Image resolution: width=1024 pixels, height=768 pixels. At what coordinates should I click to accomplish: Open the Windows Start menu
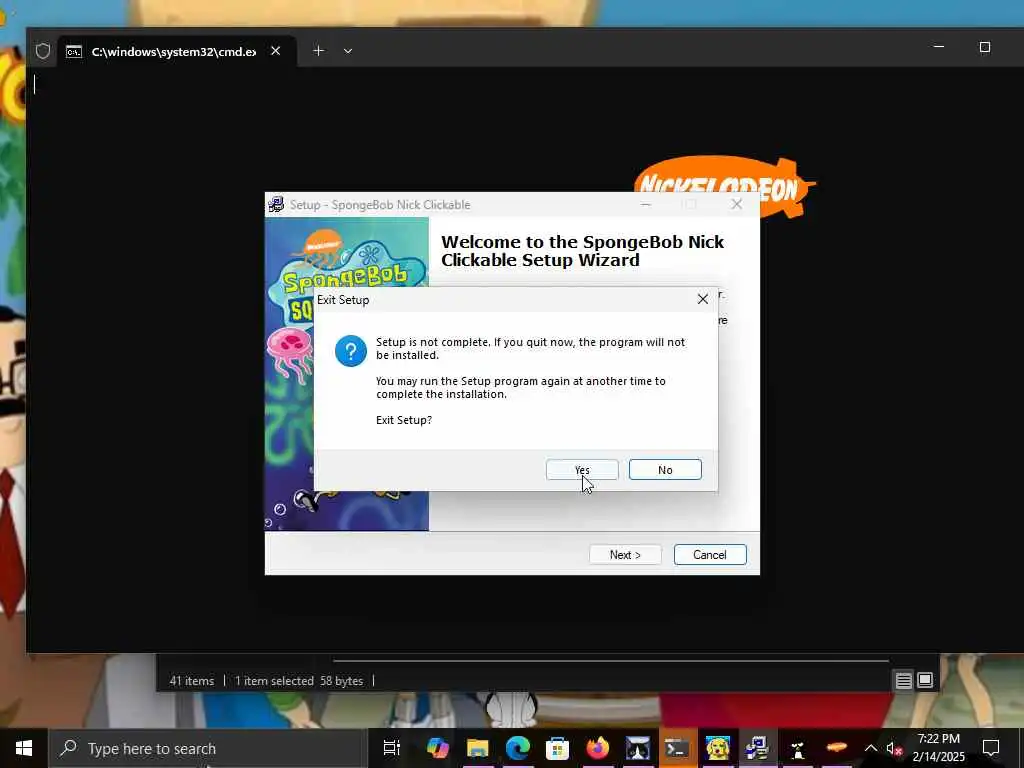pyautogui.click(x=24, y=748)
